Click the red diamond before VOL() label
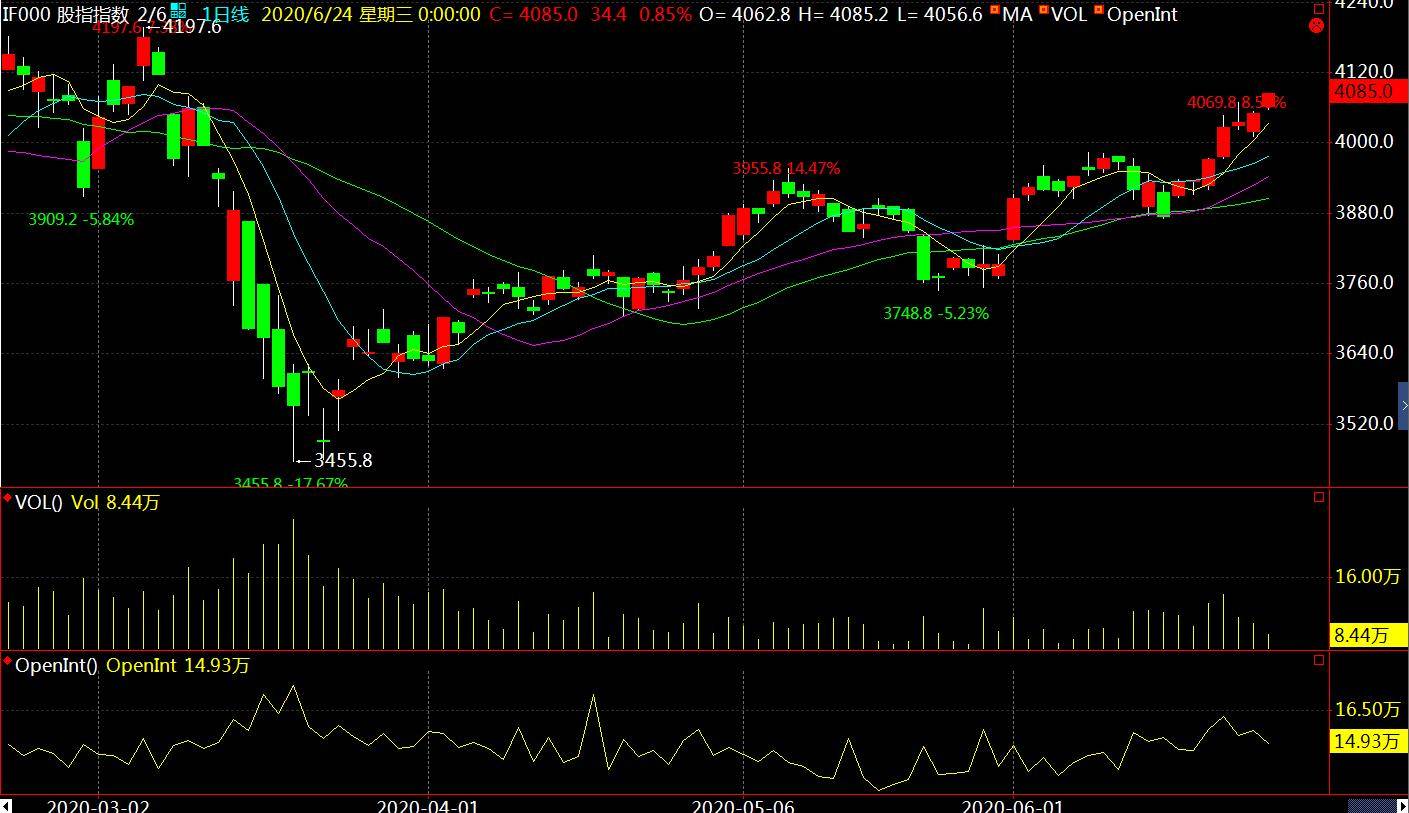The width and height of the screenshot is (1409, 813). 8,498
